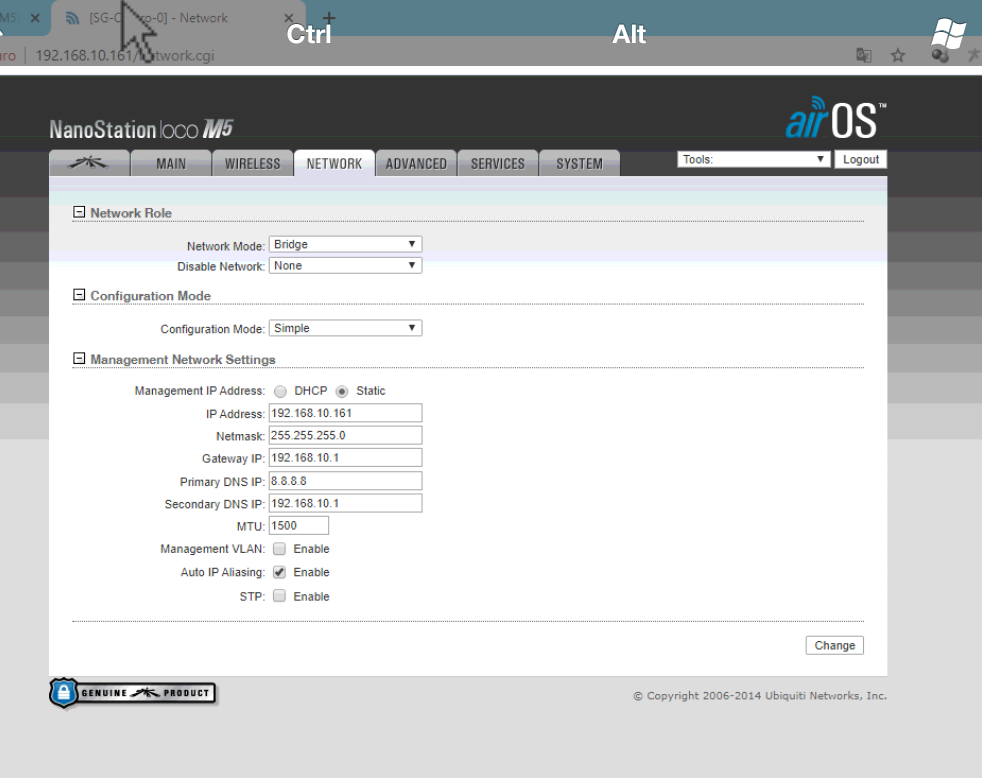The height and width of the screenshot is (778, 982).
Task: Click the Logout button
Action: tap(861, 159)
